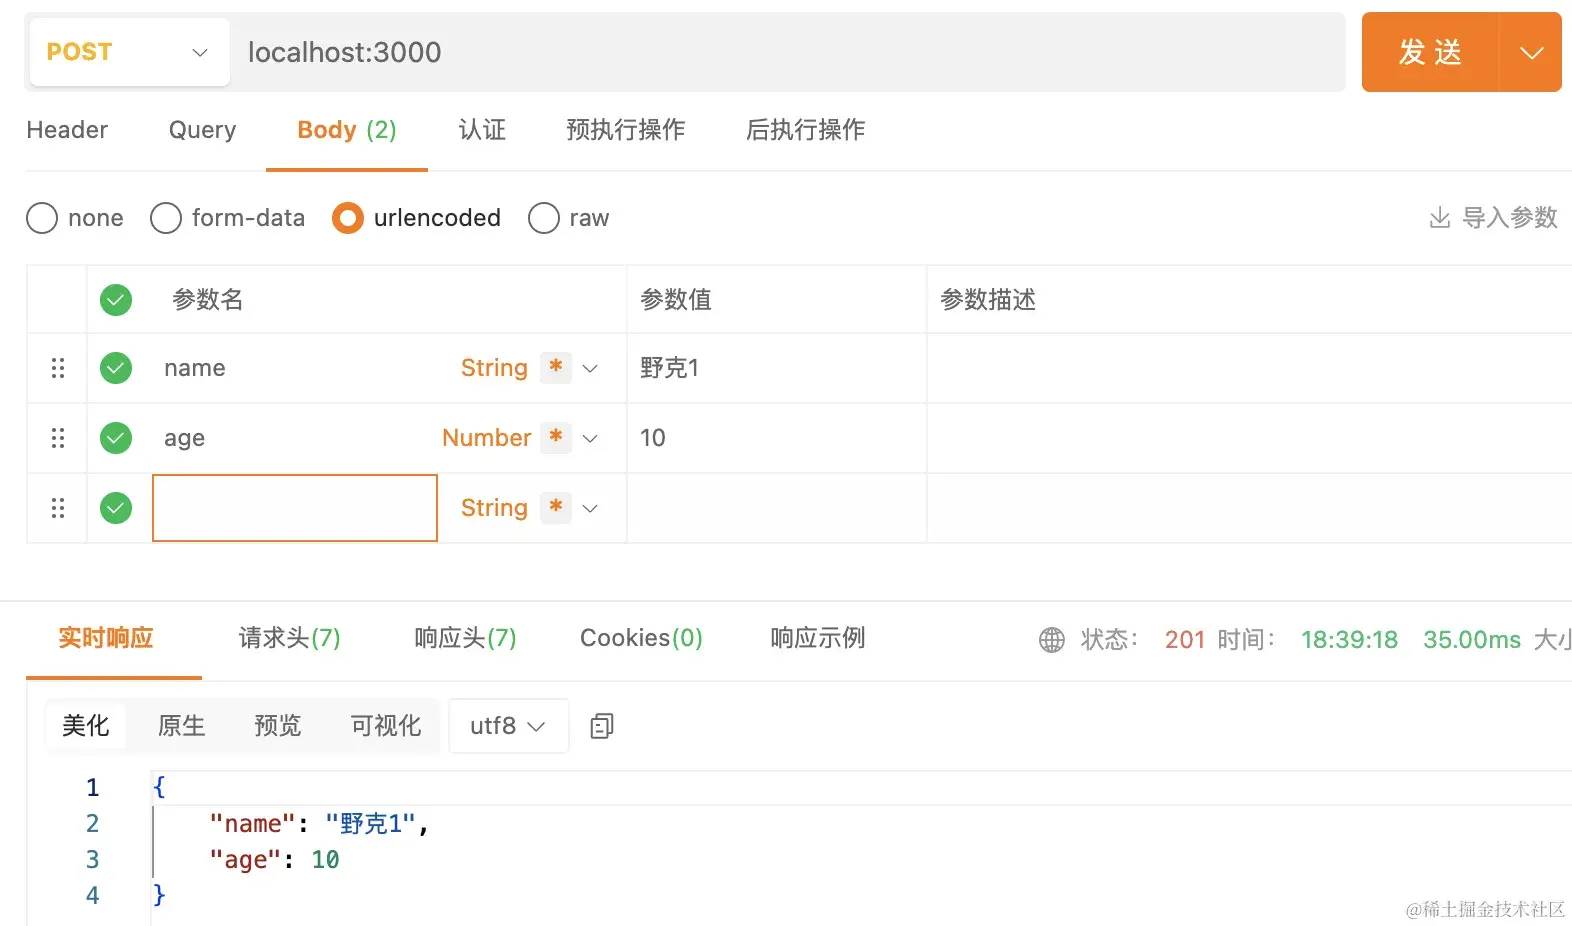The width and height of the screenshot is (1572, 926).
Task: Open the 响应示例 tab
Action: 817,638
